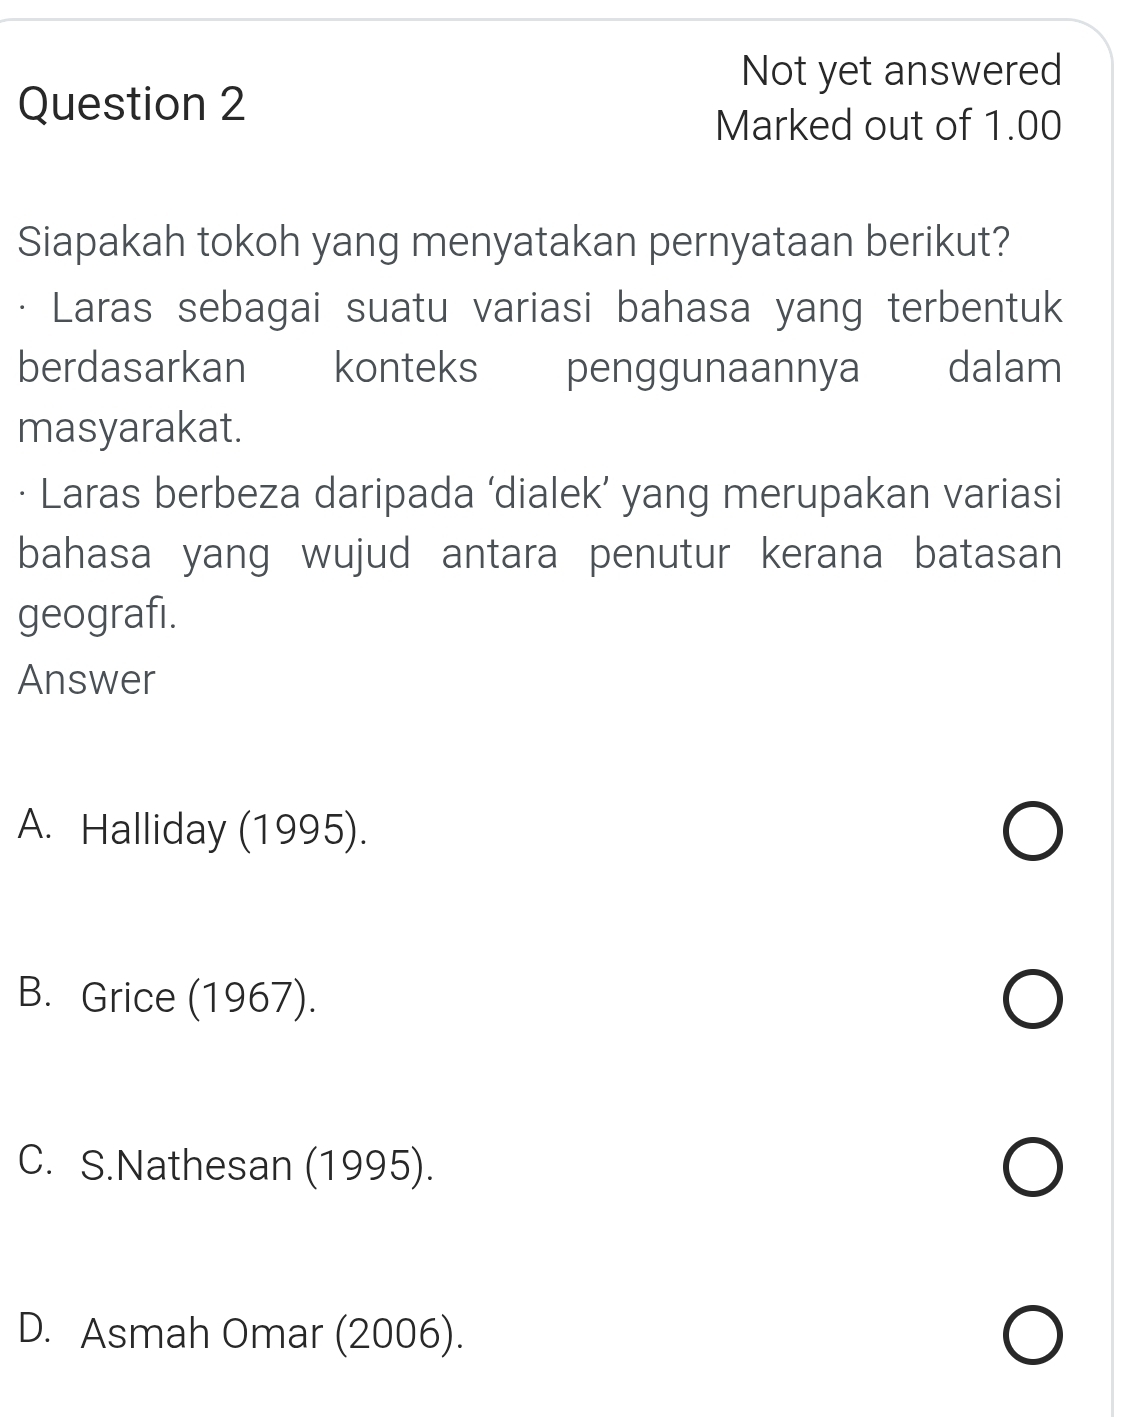This screenshot has width=1124, height=1417.
Task: Click the "Marked out of 1.00" text
Action: [887, 126]
